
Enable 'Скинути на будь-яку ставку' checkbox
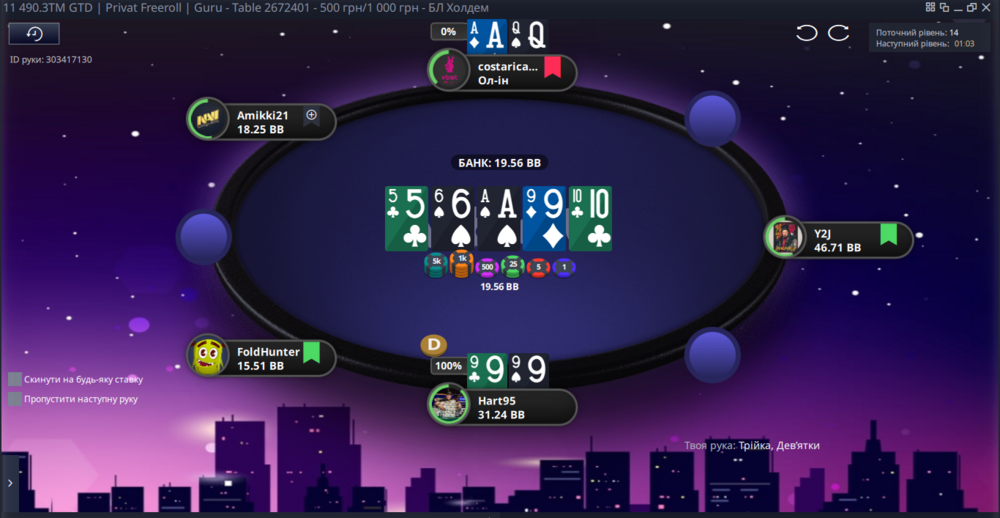(x=15, y=380)
